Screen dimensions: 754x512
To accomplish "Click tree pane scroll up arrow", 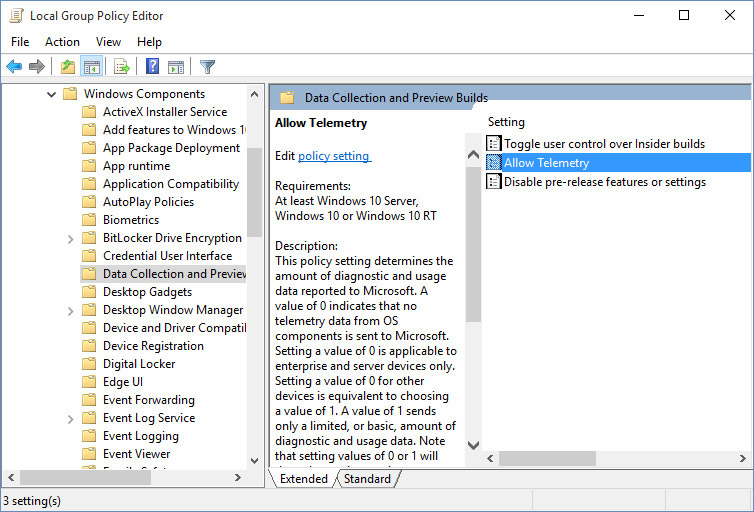I will click(x=254, y=94).
